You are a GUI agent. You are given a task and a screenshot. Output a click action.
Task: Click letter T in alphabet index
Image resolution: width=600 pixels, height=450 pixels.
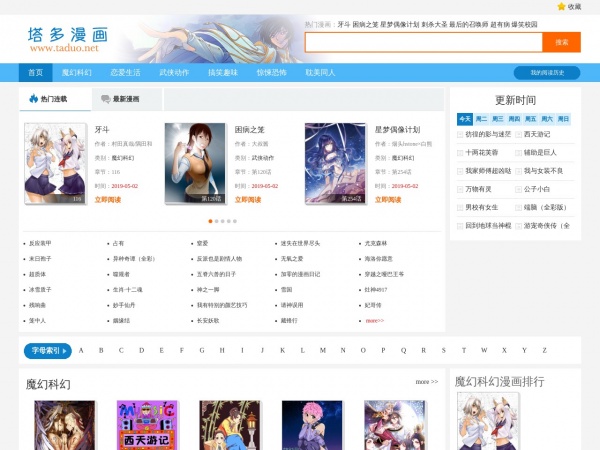(464, 351)
